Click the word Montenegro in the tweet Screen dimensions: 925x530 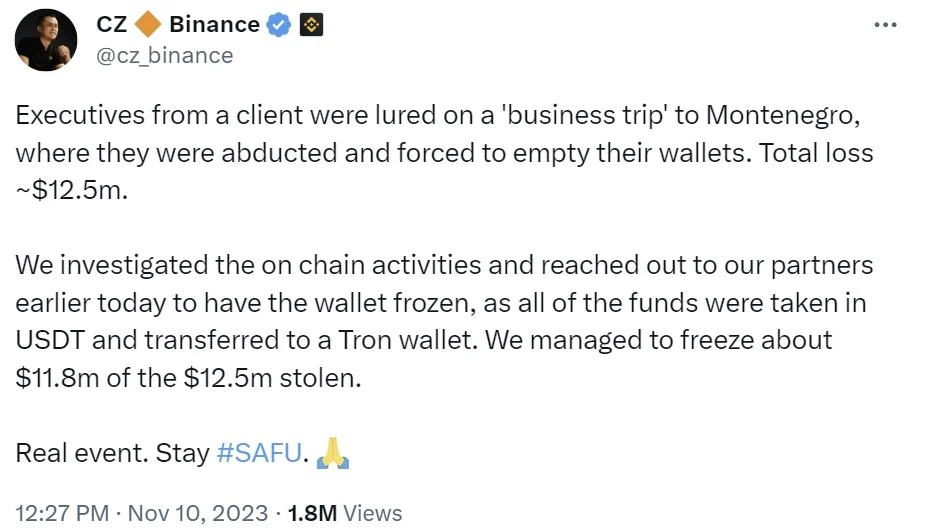[x=782, y=114]
